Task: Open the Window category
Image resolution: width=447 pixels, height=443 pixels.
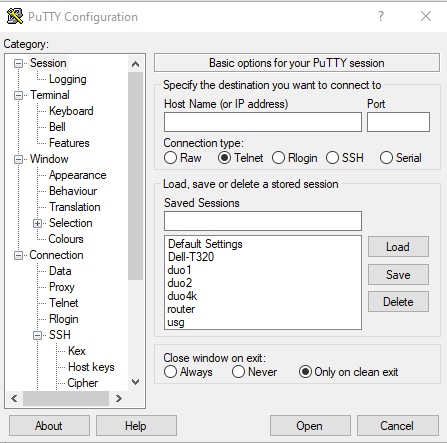Action: [x=49, y=159]
